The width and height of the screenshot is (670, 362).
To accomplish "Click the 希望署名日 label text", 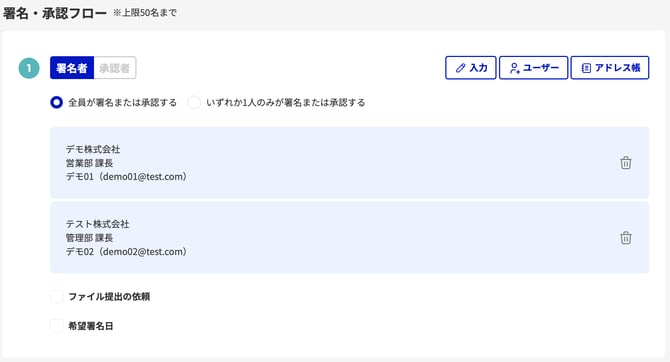I will tap(91, 326).
